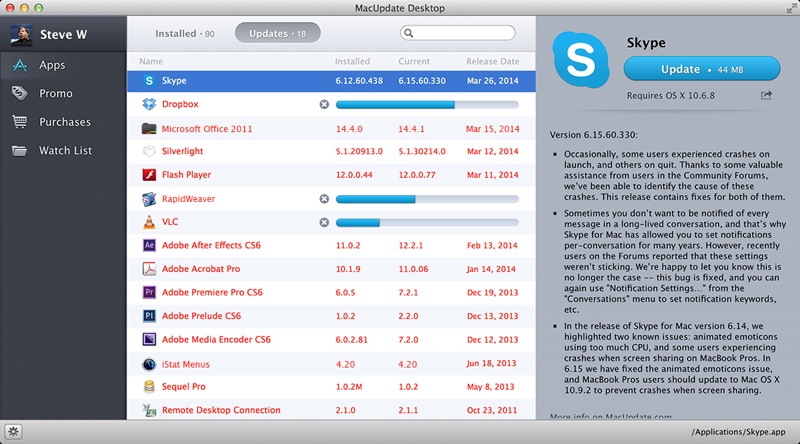Click the Remote Desktop Connection icon

click(148, 410)
